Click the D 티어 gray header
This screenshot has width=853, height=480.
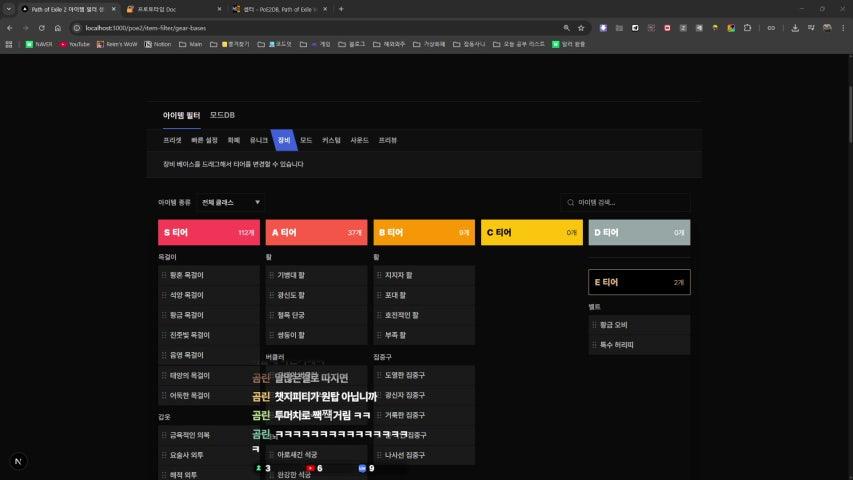pos(639,232)
